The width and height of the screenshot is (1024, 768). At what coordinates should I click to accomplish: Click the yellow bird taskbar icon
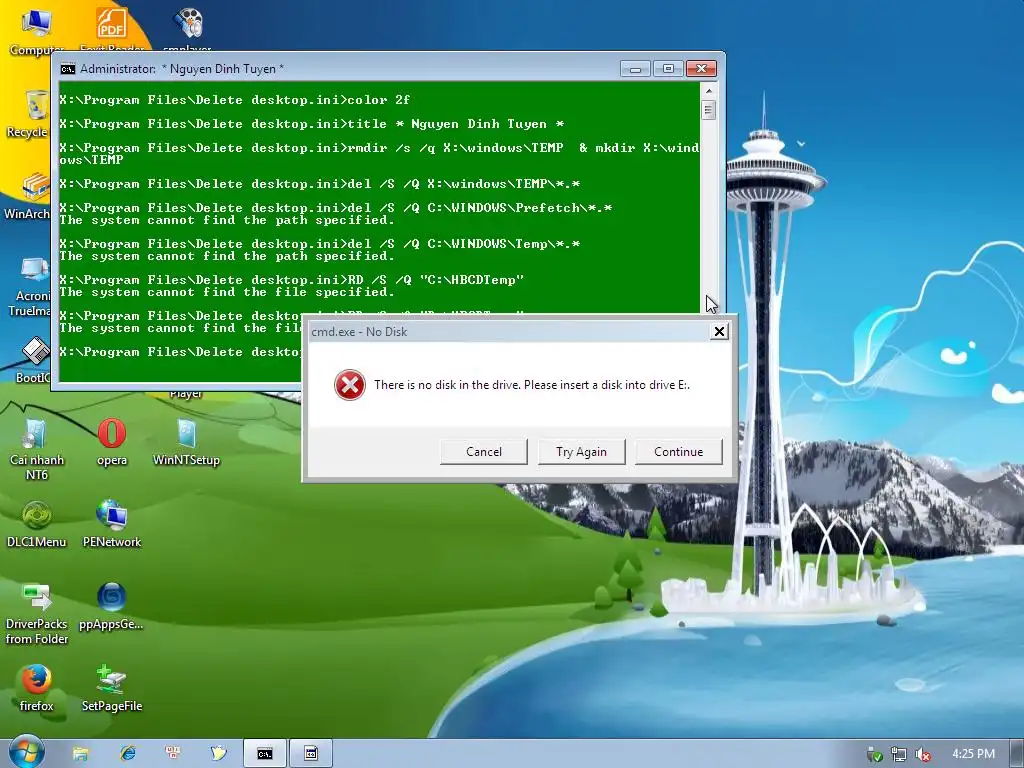pyautogui.click(x=218, y=754)
